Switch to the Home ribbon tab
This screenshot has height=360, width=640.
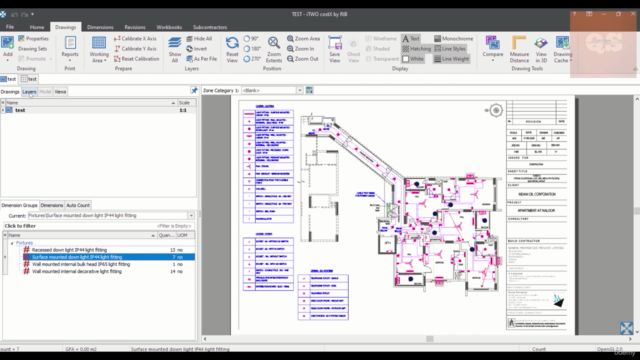pyautogui.click(x=37, y=27)
